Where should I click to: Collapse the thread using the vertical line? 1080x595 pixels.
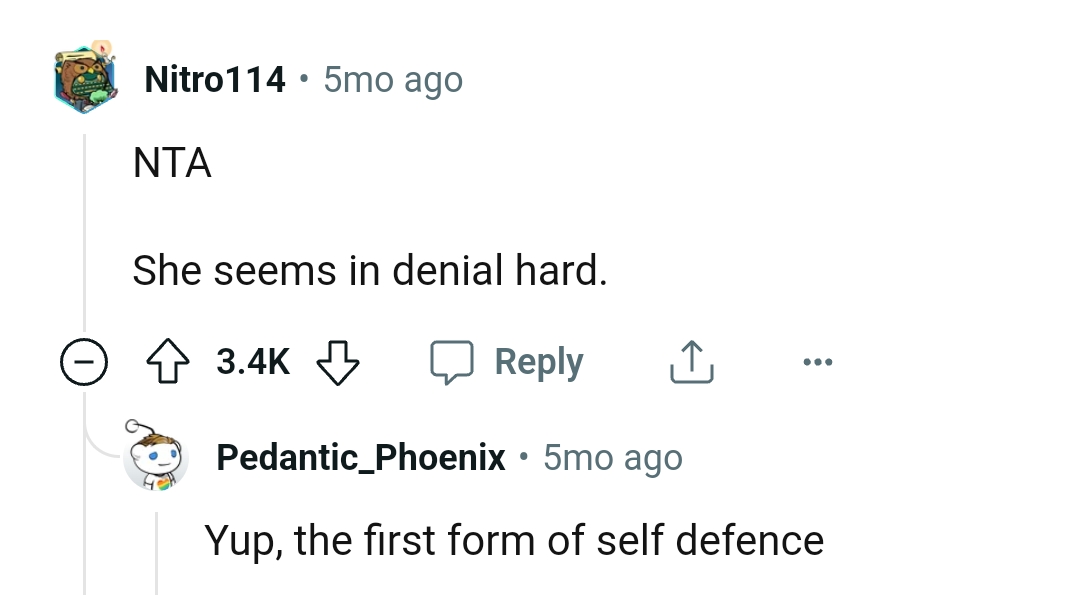(85, 250)
